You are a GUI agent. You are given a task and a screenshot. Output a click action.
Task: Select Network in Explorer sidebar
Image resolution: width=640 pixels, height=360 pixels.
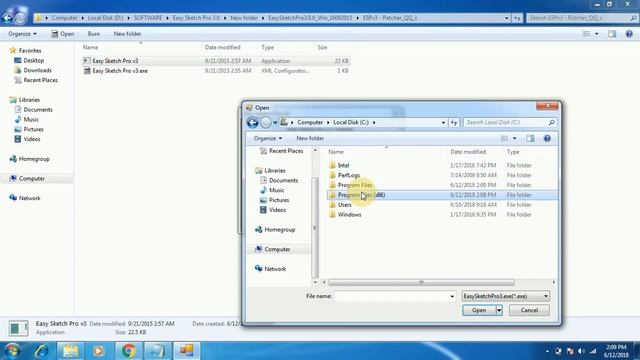click(24, 198)
